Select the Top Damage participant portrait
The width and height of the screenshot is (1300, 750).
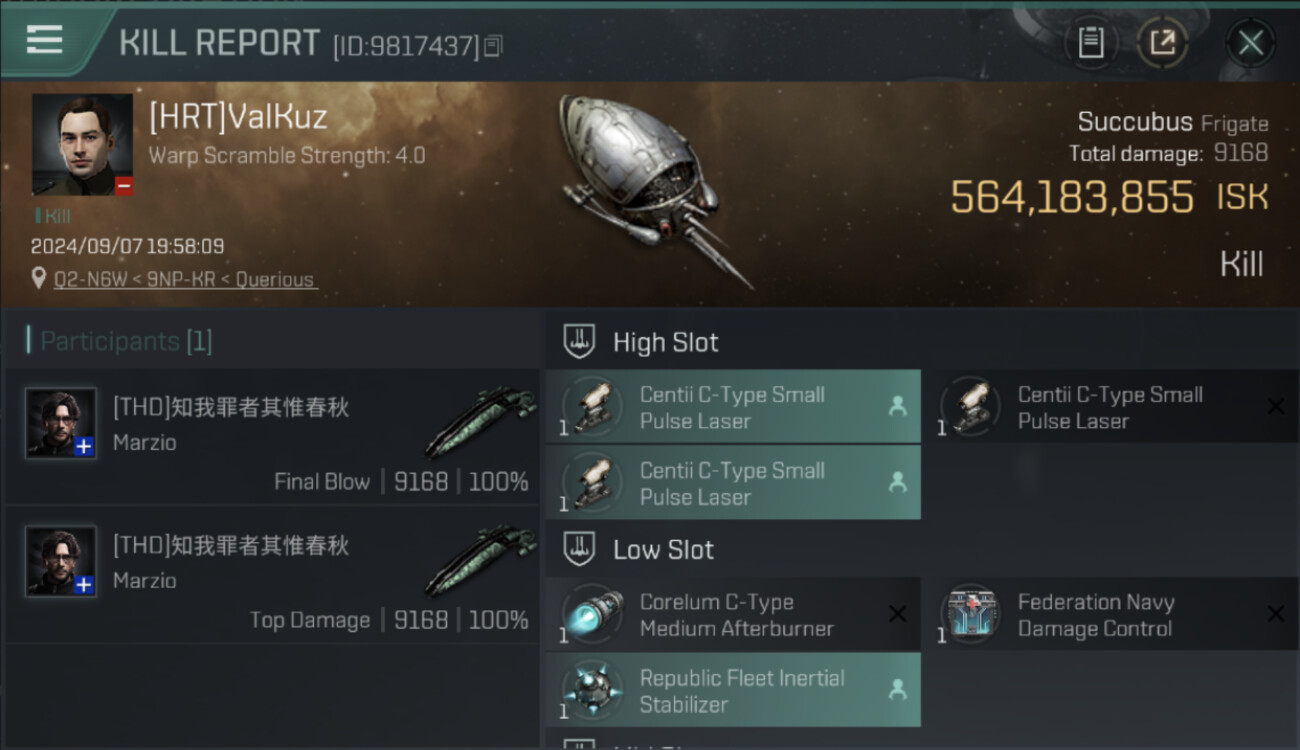61,561
